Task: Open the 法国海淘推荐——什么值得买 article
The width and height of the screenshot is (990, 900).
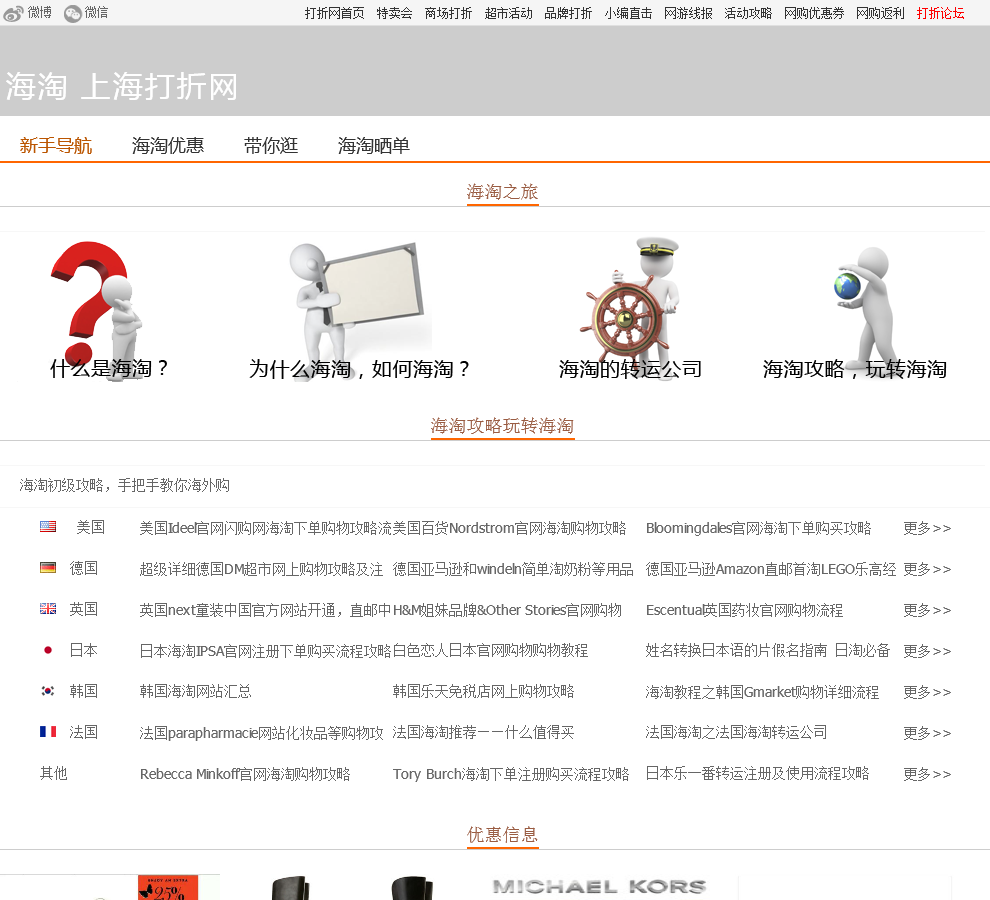Action: click(x=484, y=733)
